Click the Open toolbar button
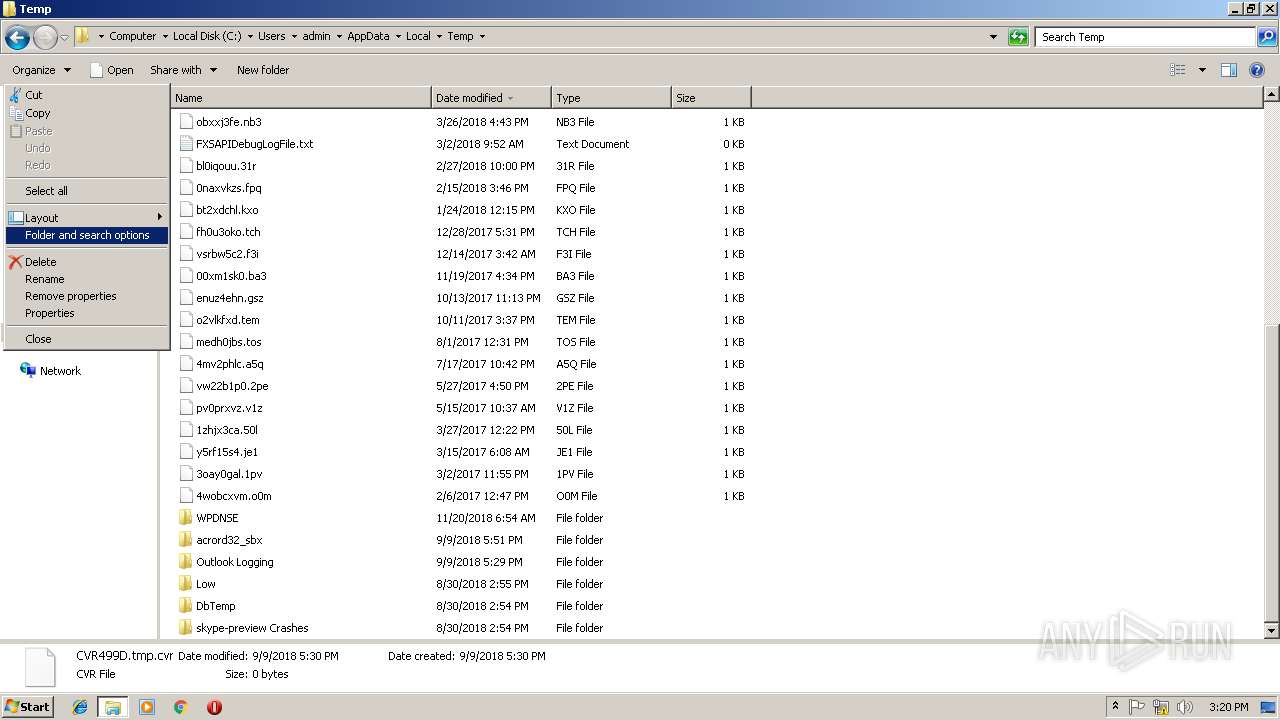 point(111,70)
